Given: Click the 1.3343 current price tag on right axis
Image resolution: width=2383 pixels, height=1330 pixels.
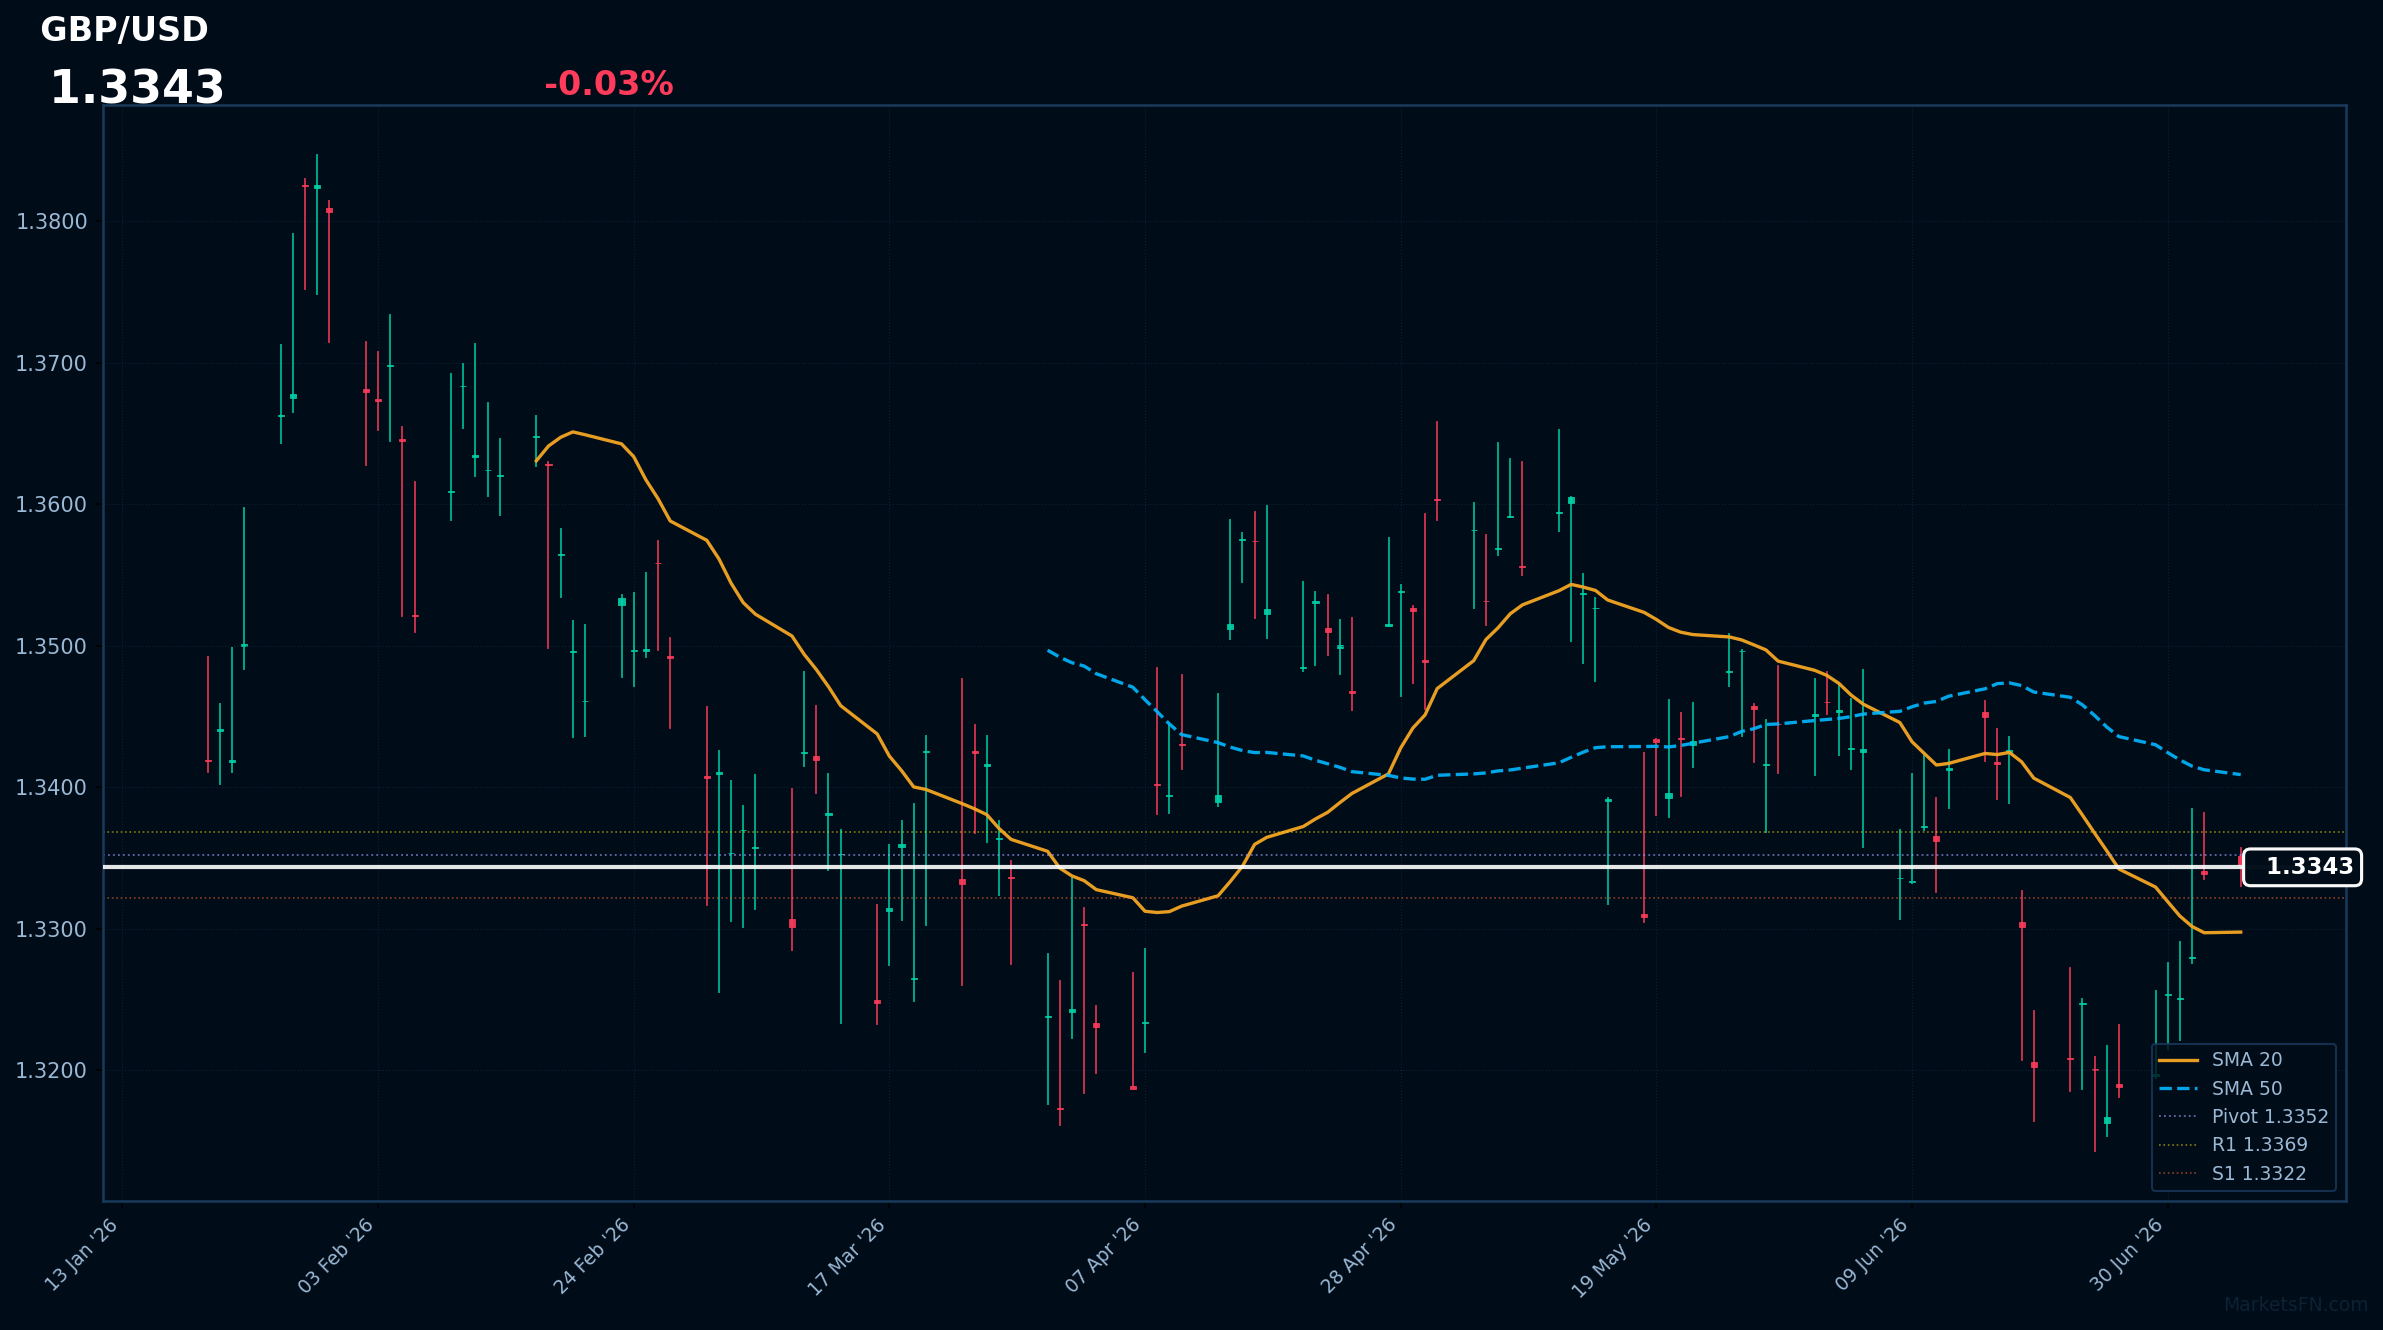Looking at the screenshot, I should (2302, 867).
